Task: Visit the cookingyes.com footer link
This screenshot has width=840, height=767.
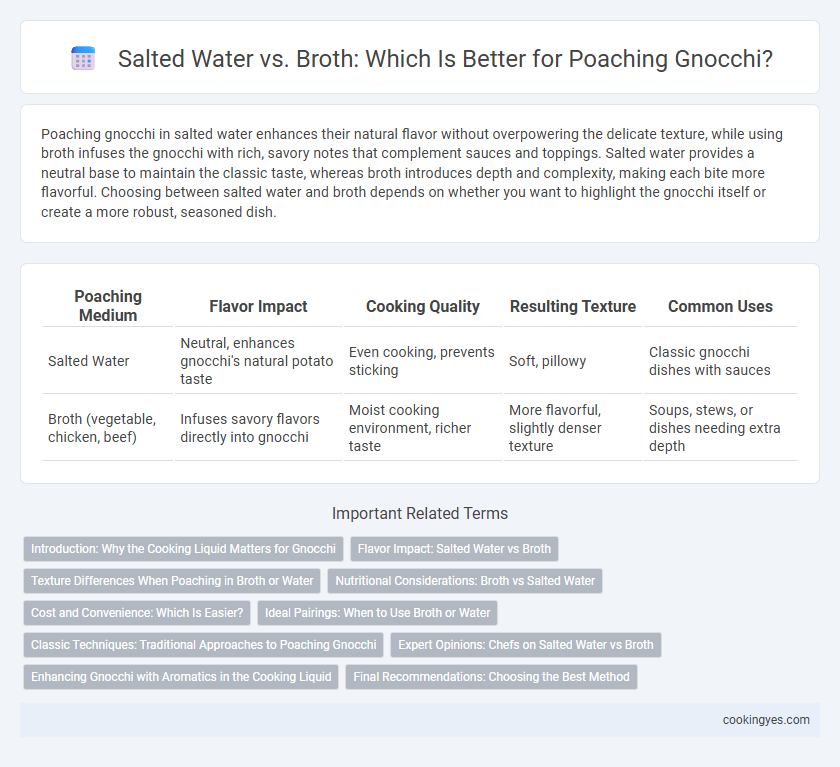Action: (x=766, y=720)
